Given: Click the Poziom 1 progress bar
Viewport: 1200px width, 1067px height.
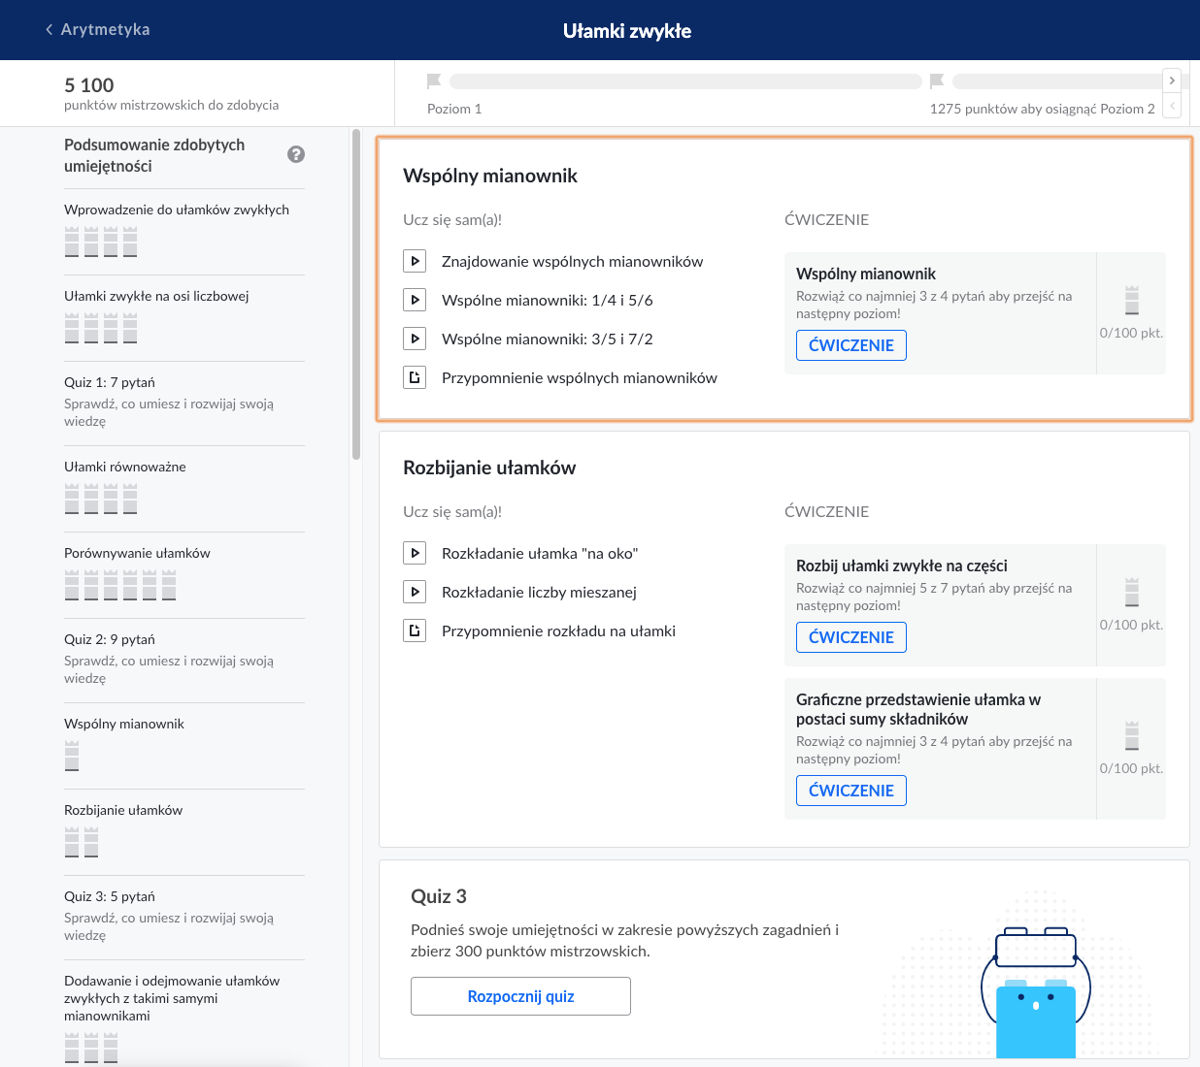Looking at the screenshot, I should [x=685, y=81].
